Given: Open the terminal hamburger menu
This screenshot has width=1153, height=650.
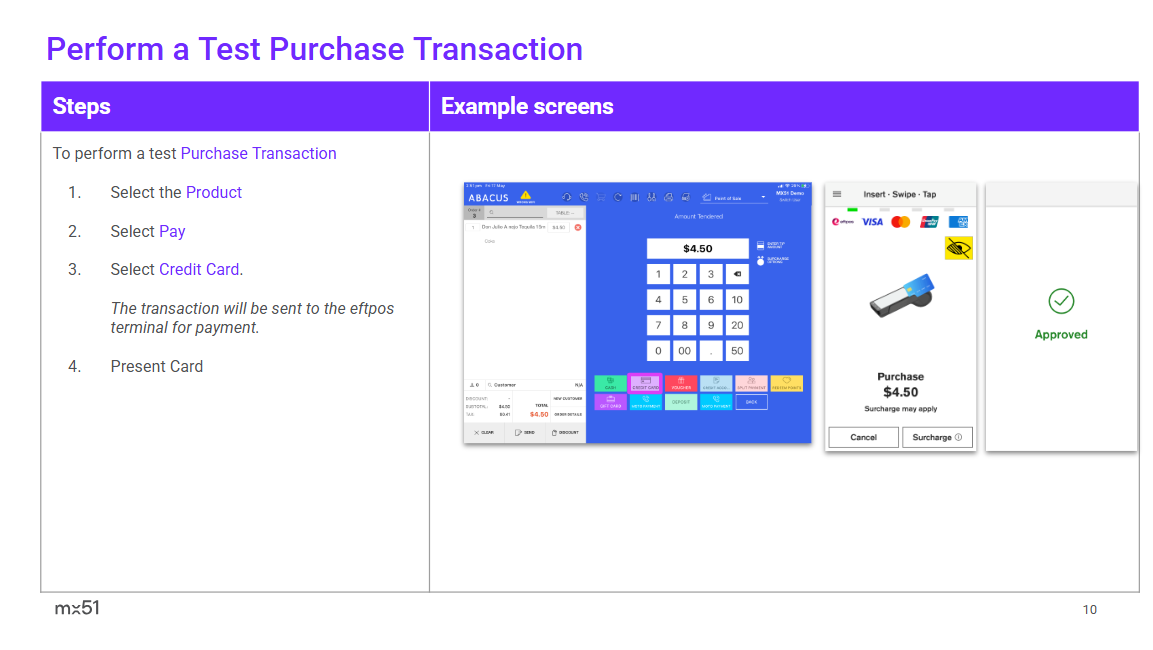Looking at the screenshot, I should tap(837, 195).
